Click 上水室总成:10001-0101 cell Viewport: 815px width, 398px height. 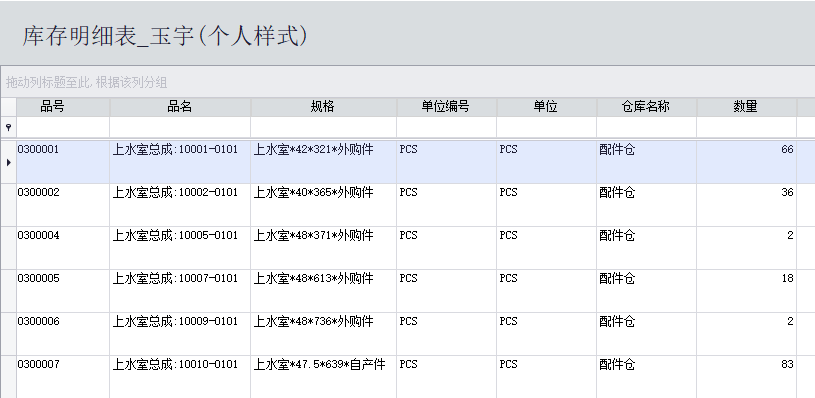[180, 162]
